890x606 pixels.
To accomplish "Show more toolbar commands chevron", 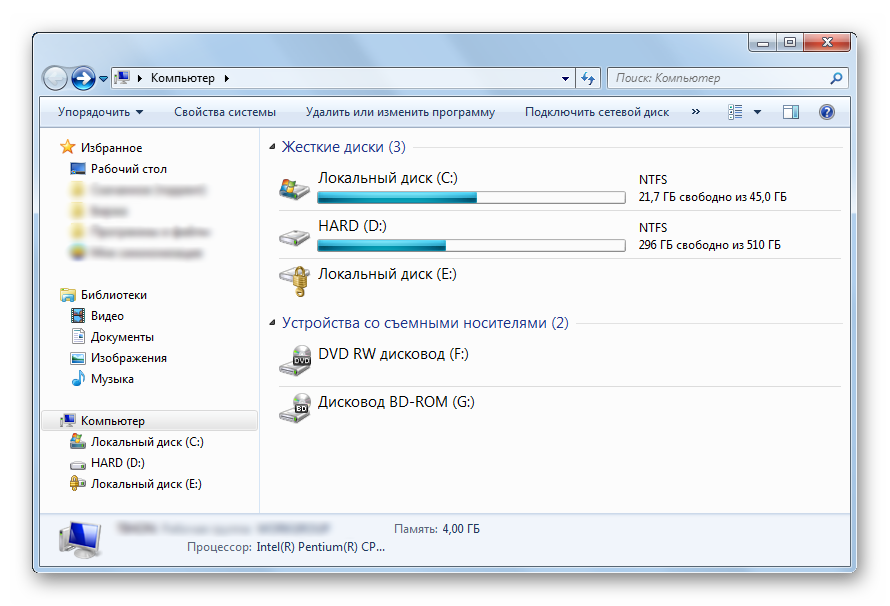I will click(696, 111).
